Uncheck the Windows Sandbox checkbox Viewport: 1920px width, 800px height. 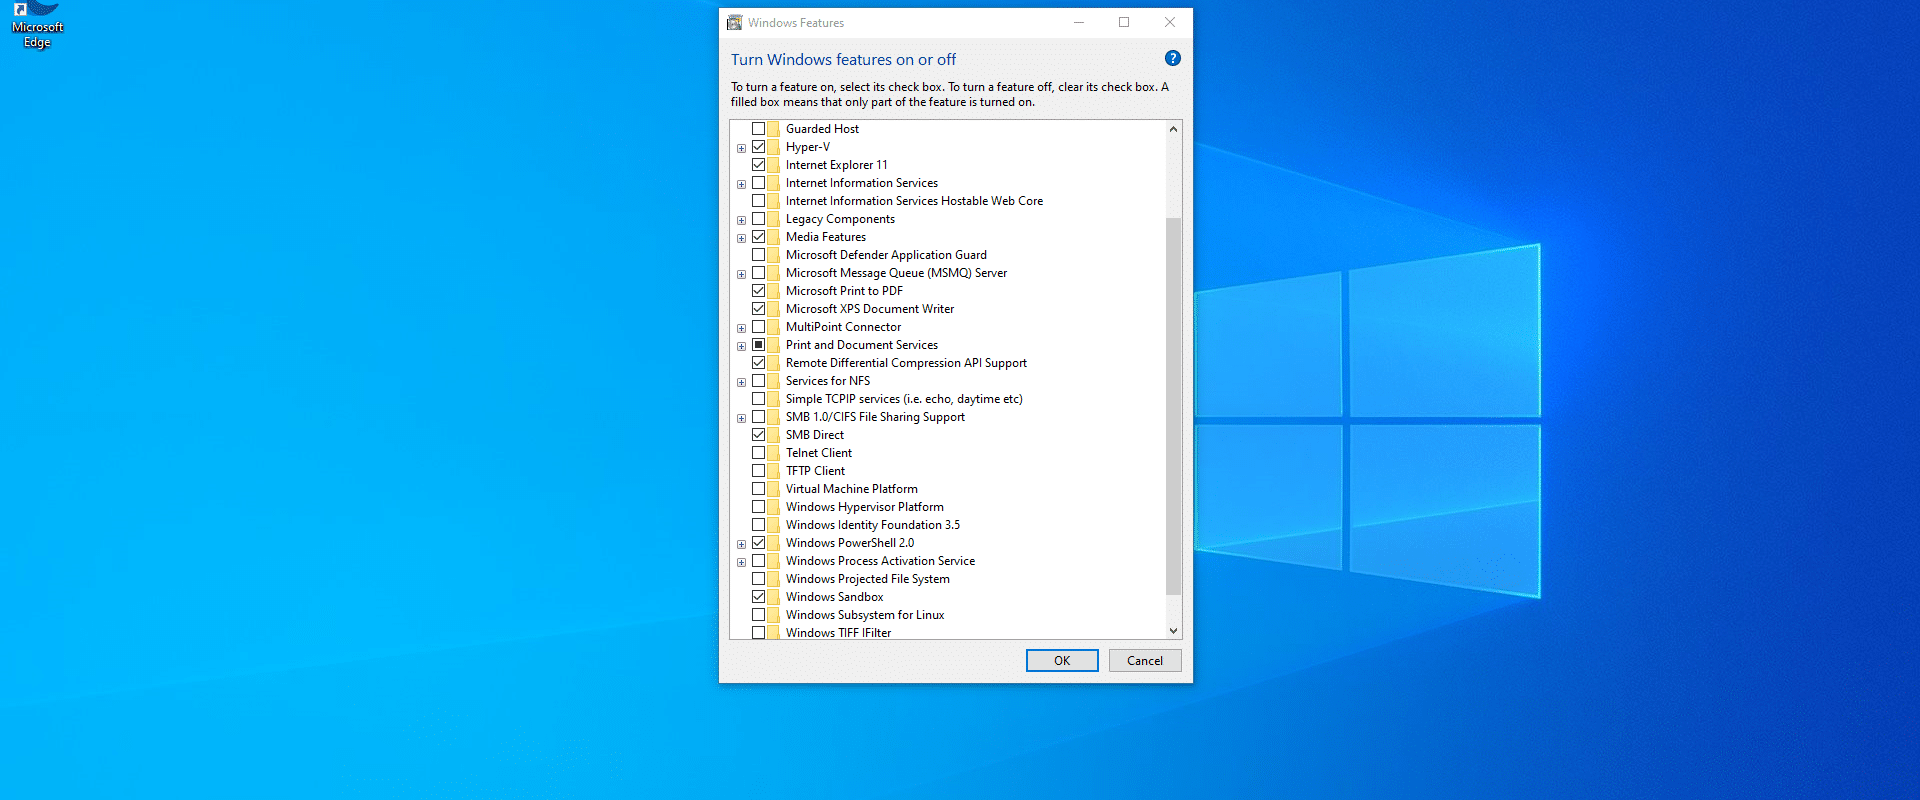click(x=759, y=597)
